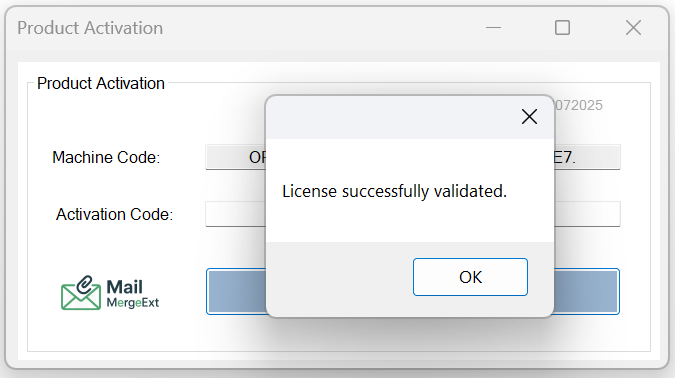675x378 pixels.
Task: Click the blue activate button's left edge
Action: (236, 291)
